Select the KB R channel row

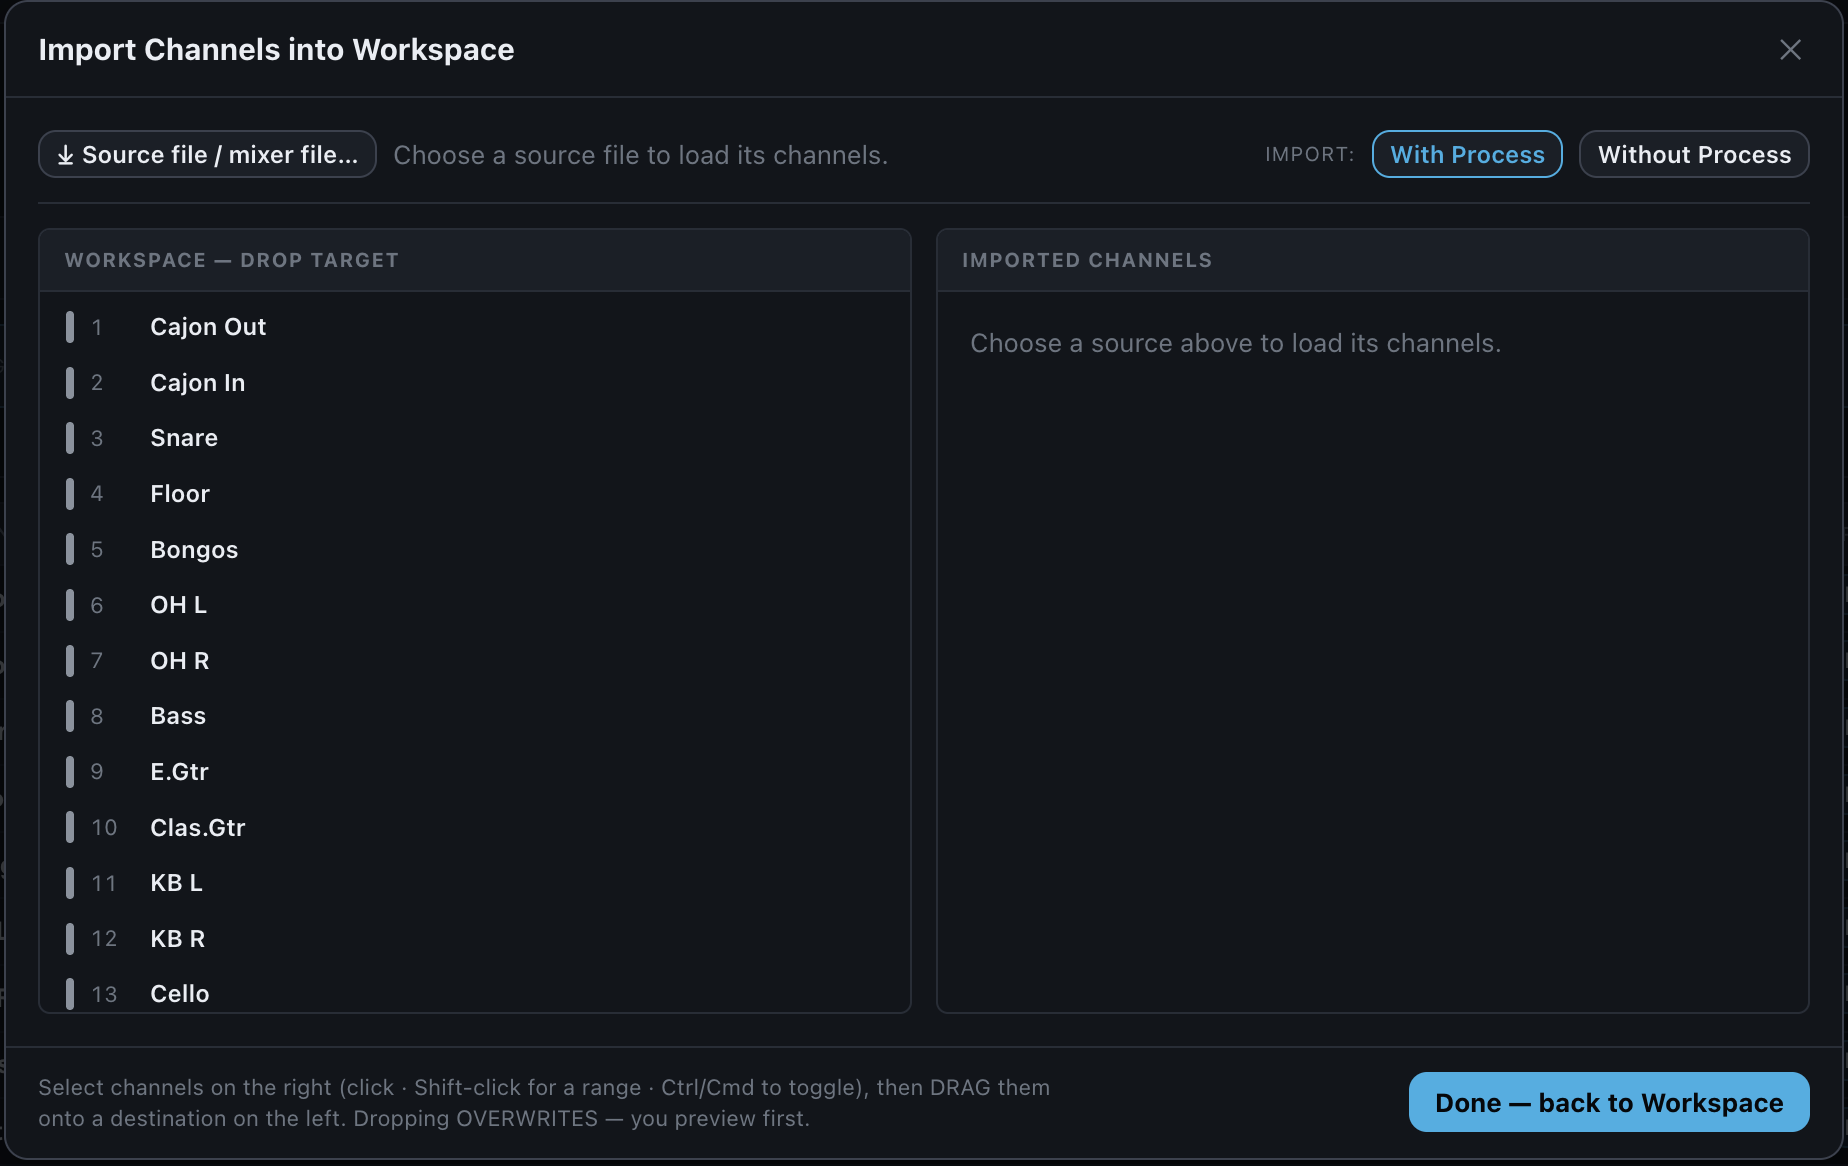475,939
